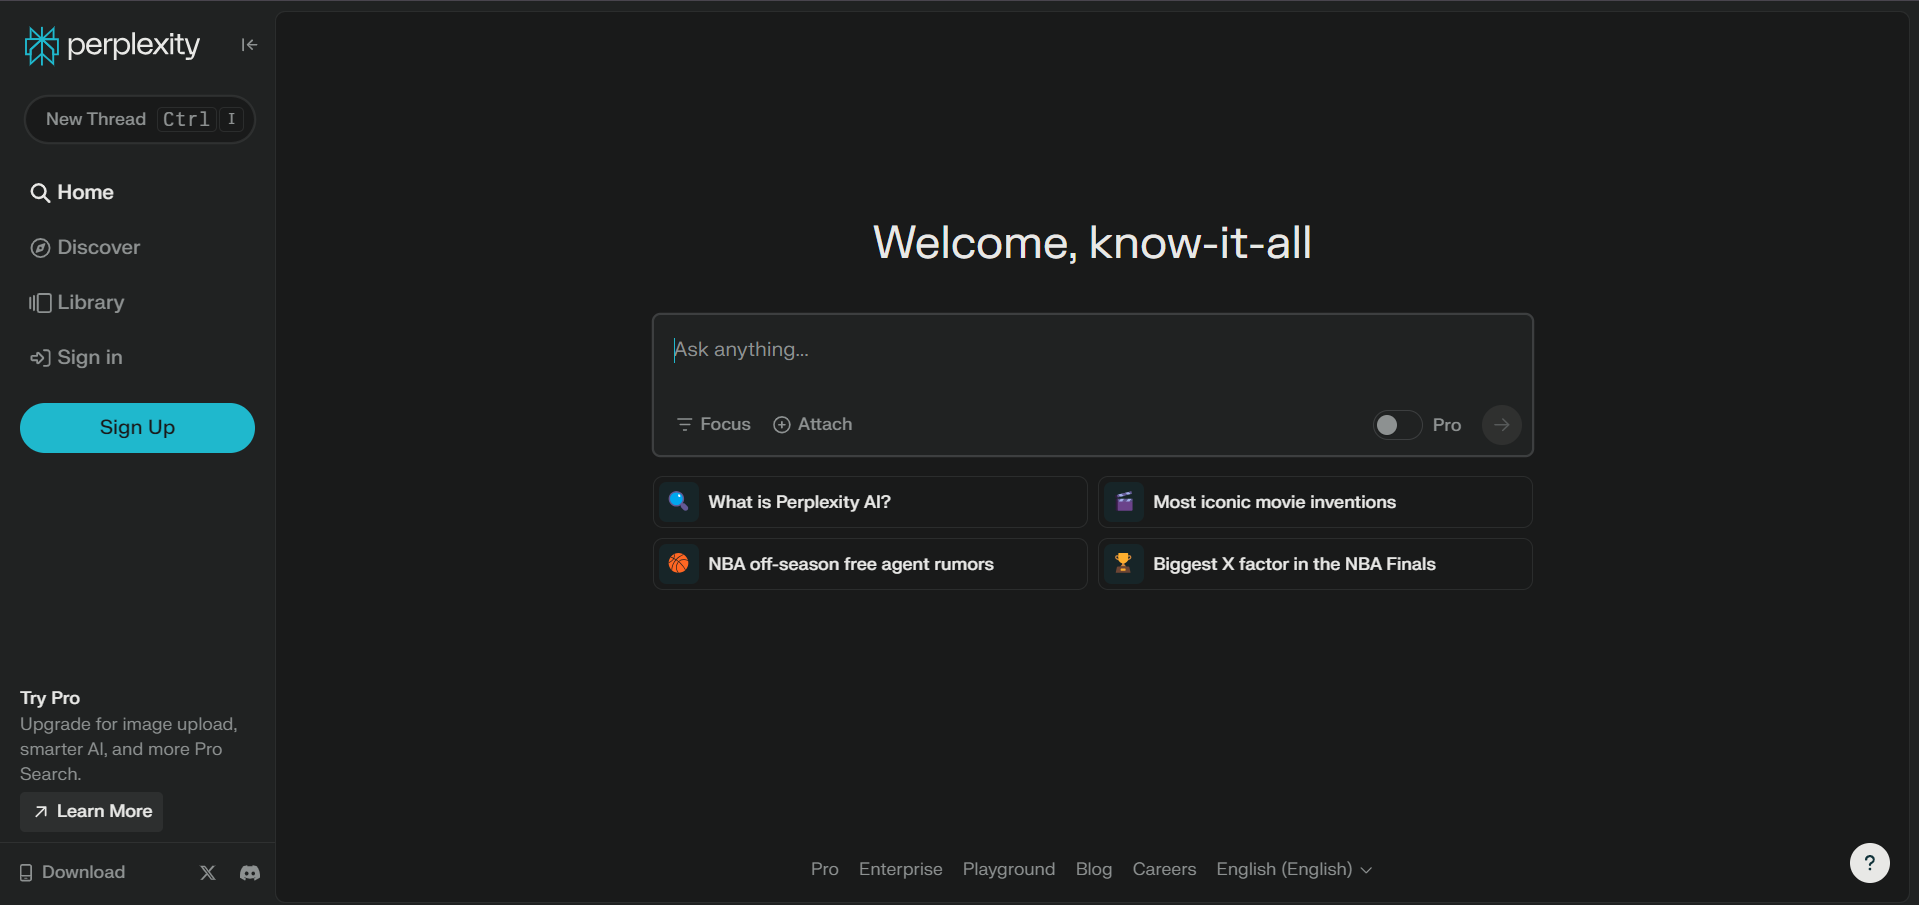Expand the New Thread shortcut button
This screenshot has width=1919, height=905.
pos(139,119)
